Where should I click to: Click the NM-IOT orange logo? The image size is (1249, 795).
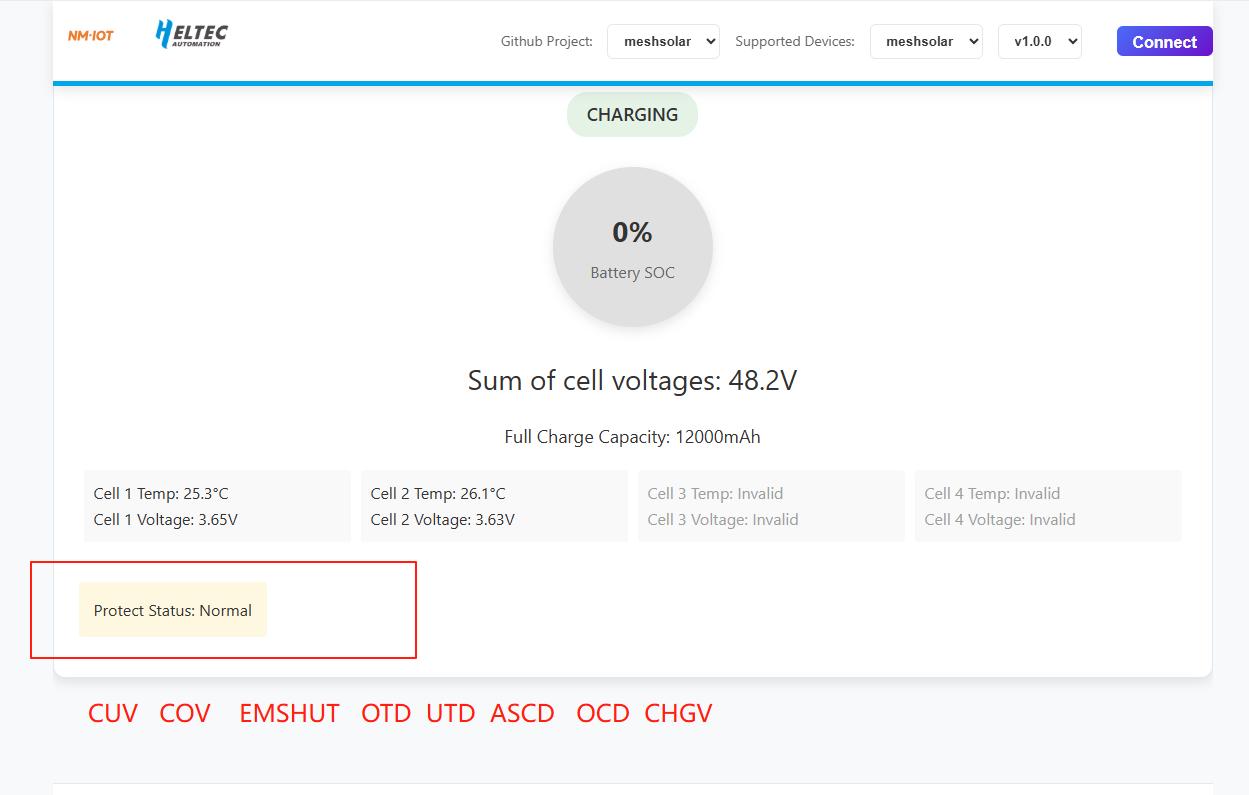[x=90, y=36]
